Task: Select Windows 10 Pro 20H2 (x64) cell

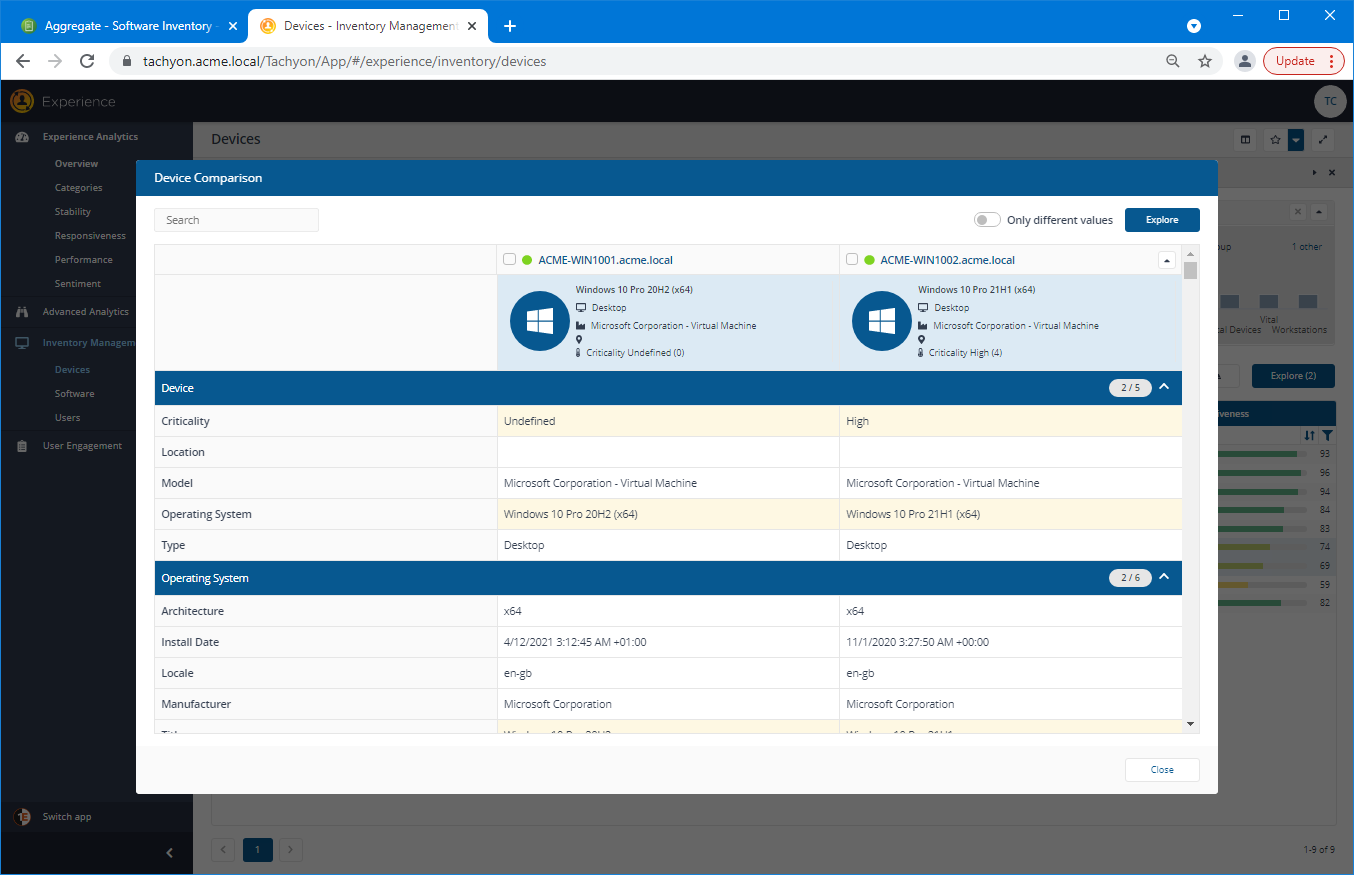Action: coord(668,514)
